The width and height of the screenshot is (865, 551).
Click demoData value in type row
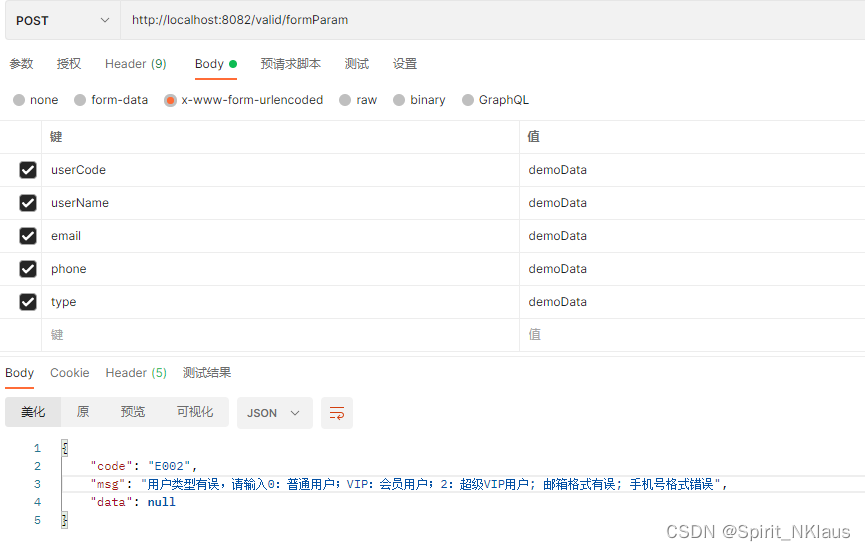click(557, 302)
